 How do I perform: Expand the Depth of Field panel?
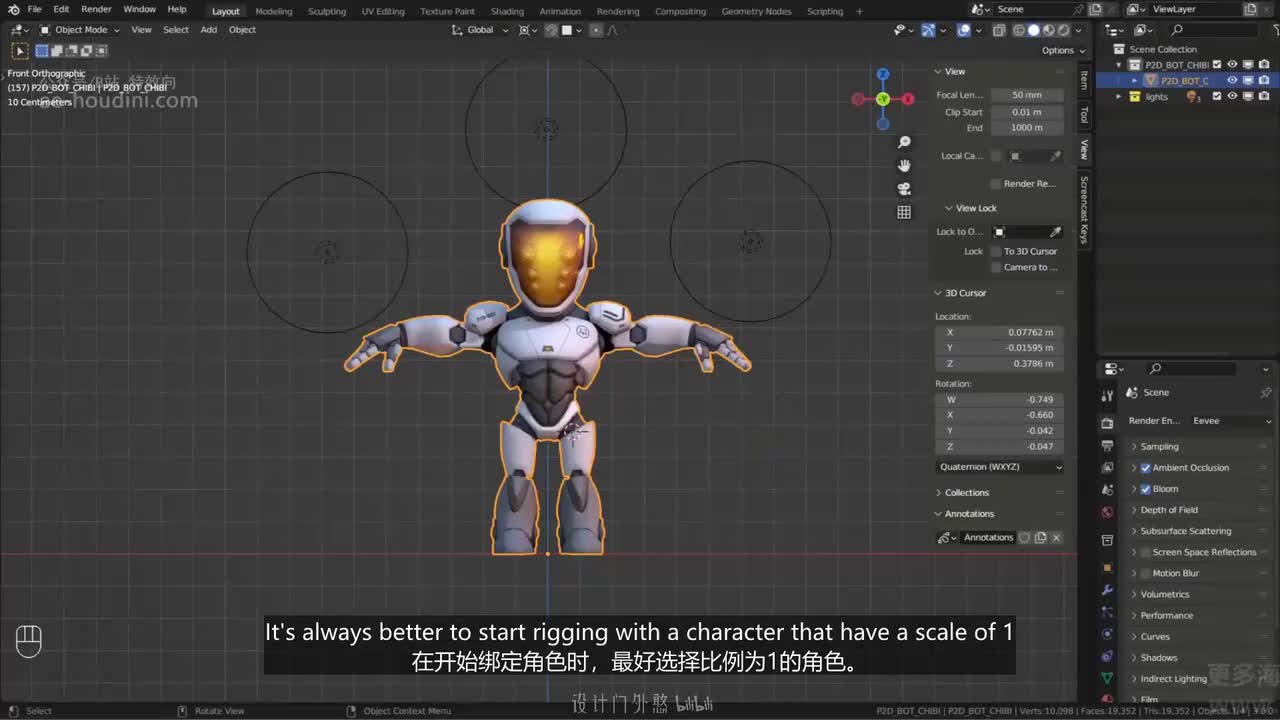[x=1169, y=510]
